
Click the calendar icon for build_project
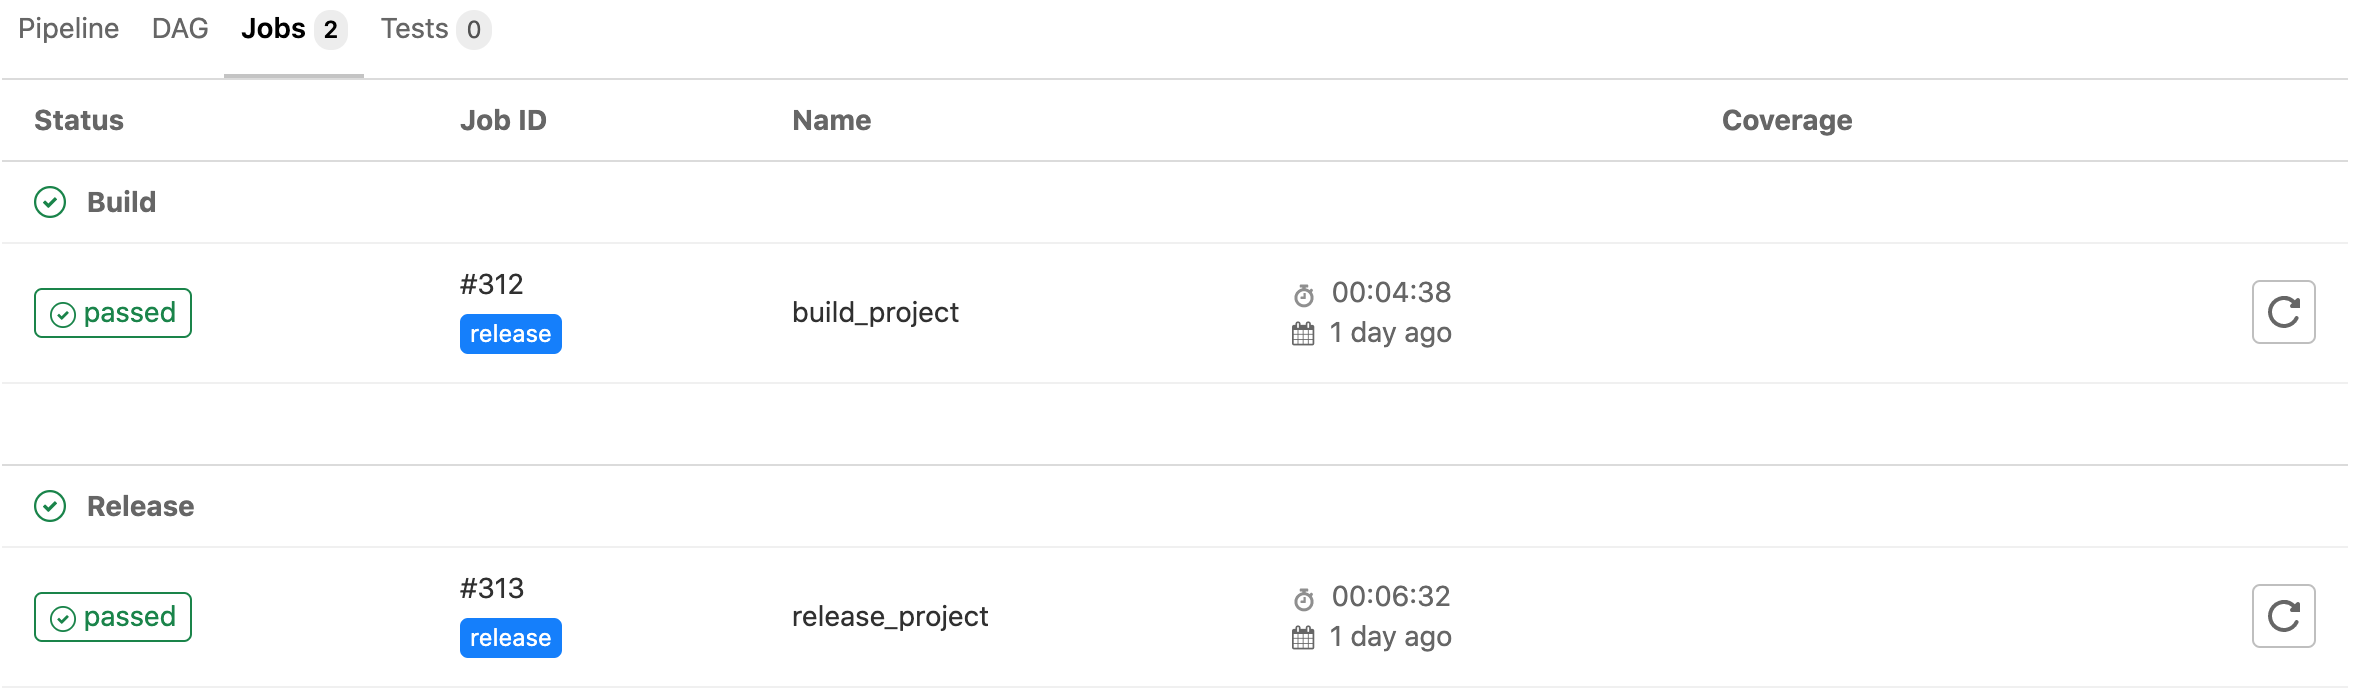click(x=1303, y=334)
